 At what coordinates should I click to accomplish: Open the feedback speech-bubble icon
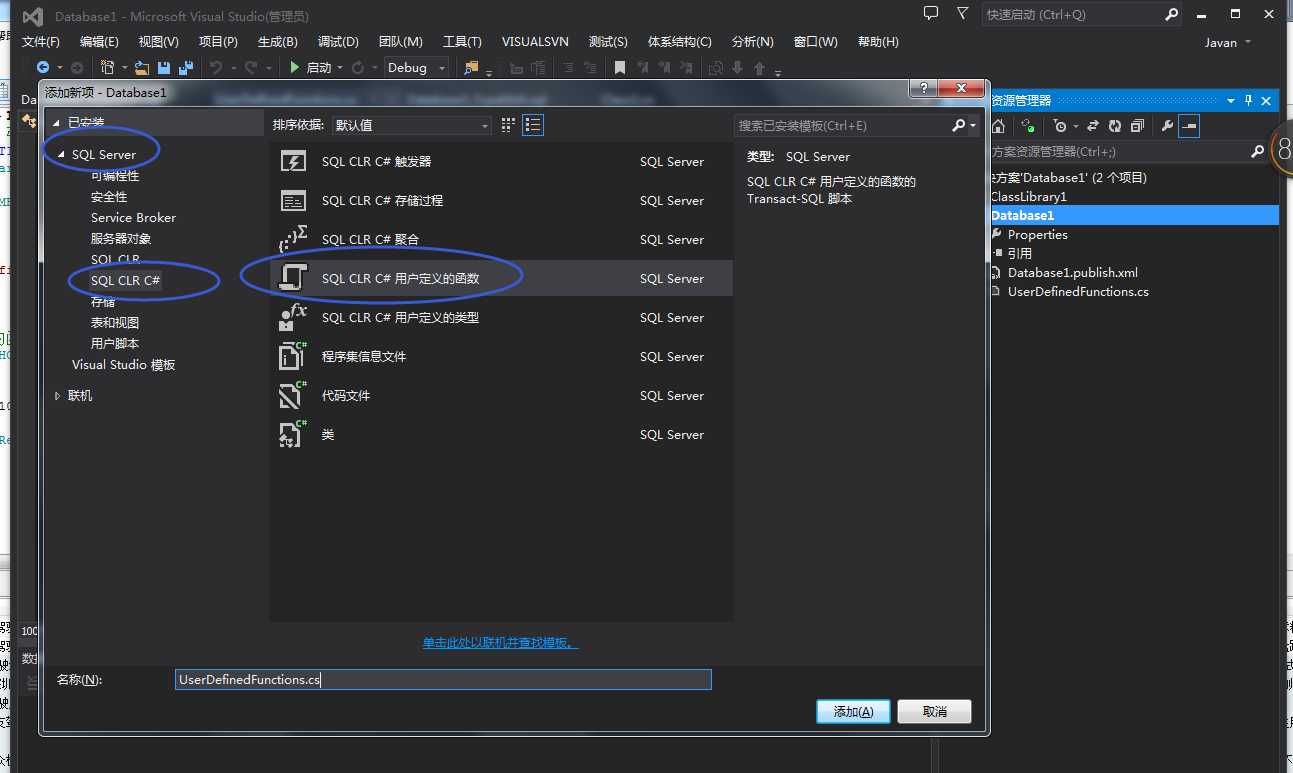tap(931, 14)
